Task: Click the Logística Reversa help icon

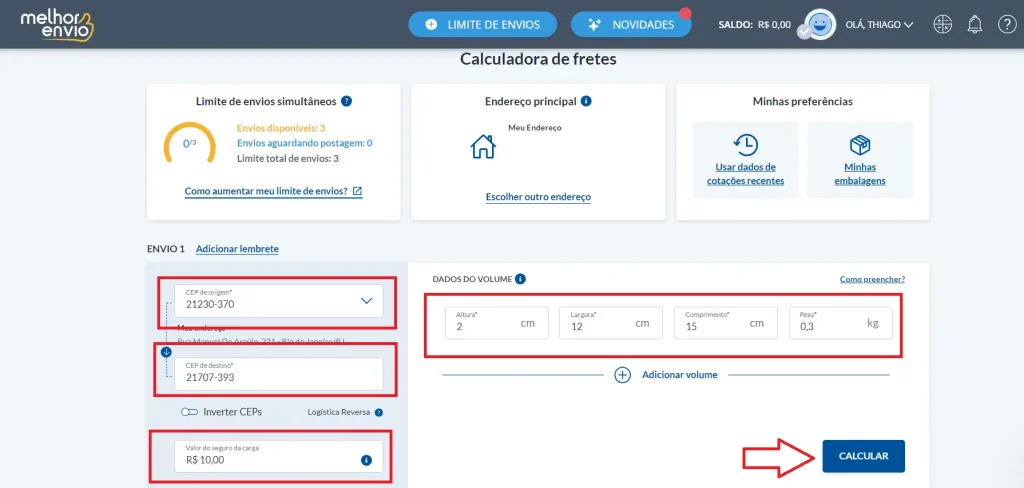Action: pos(379,412)
